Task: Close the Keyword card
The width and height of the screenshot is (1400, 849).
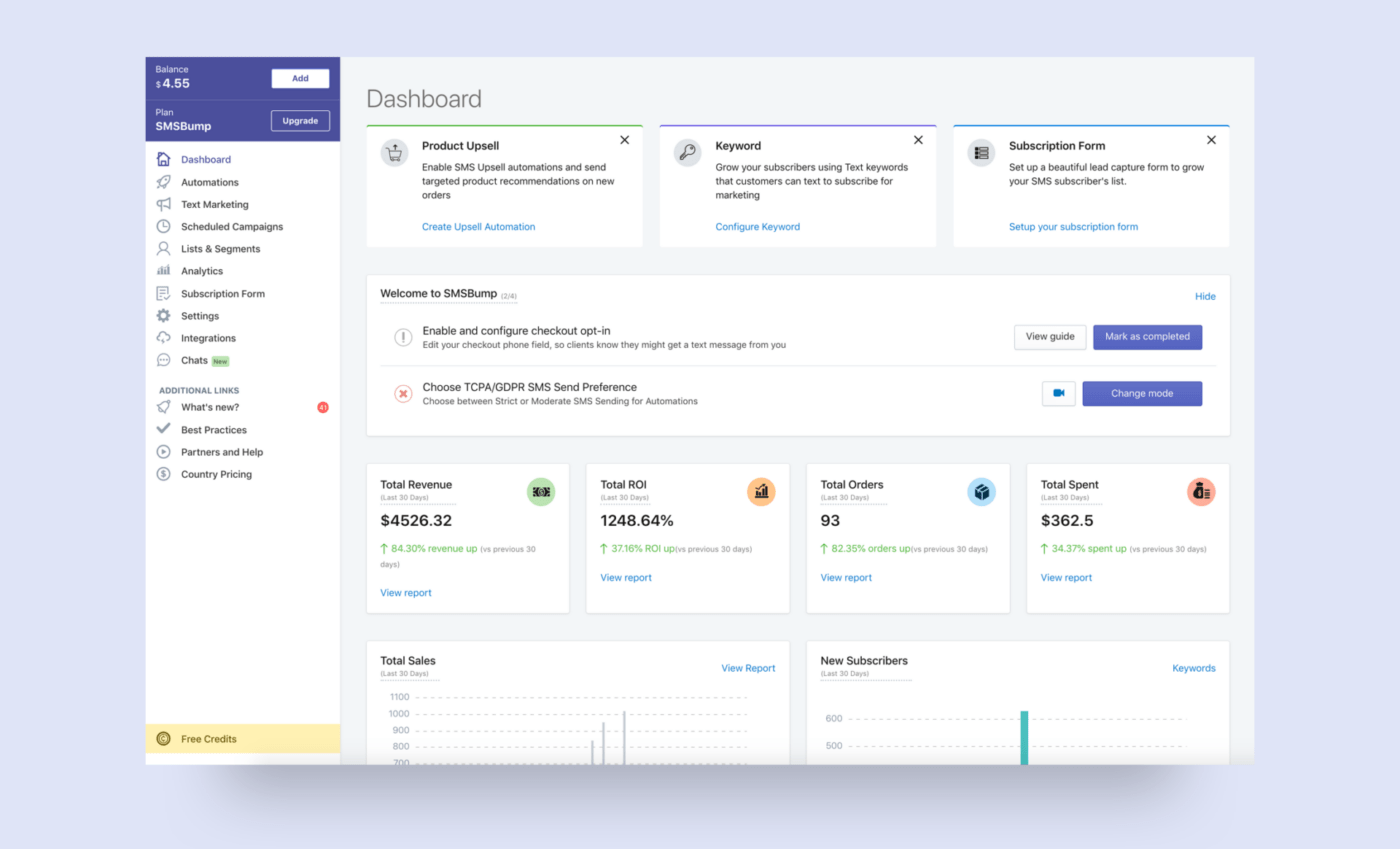Action: click(918, 140)
